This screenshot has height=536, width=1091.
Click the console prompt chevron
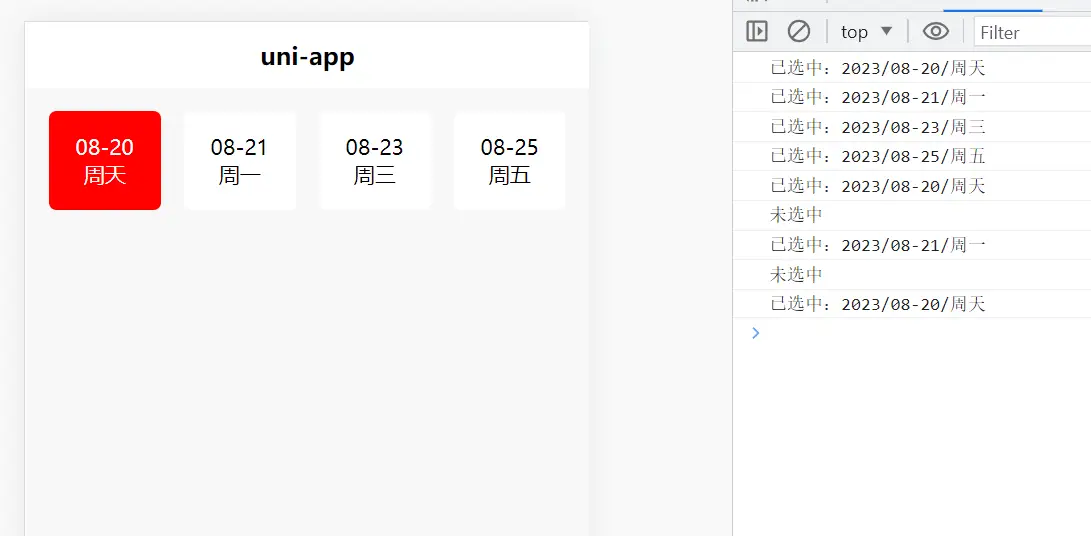click(756, 333)
